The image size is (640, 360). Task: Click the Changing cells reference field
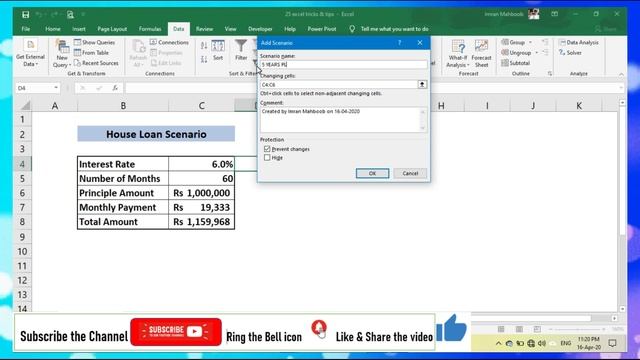[338, 84]
